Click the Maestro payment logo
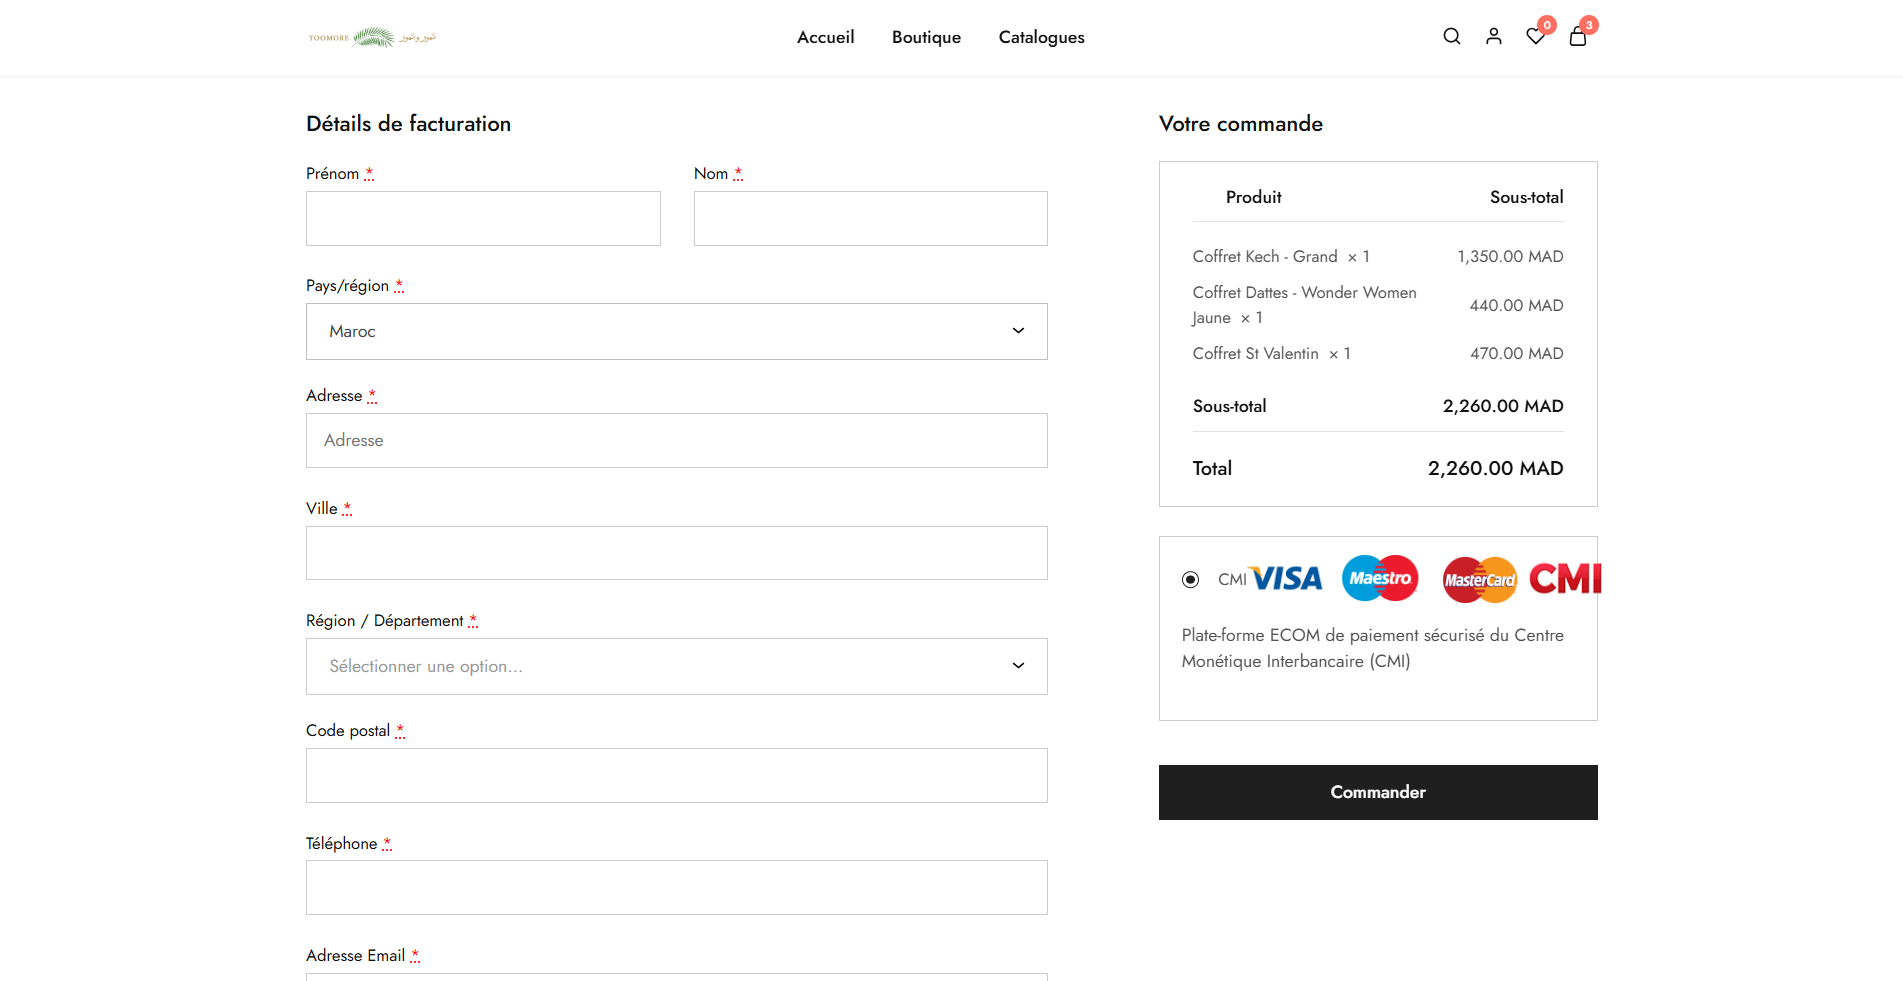1903x981 pixels. (1380, 579)
